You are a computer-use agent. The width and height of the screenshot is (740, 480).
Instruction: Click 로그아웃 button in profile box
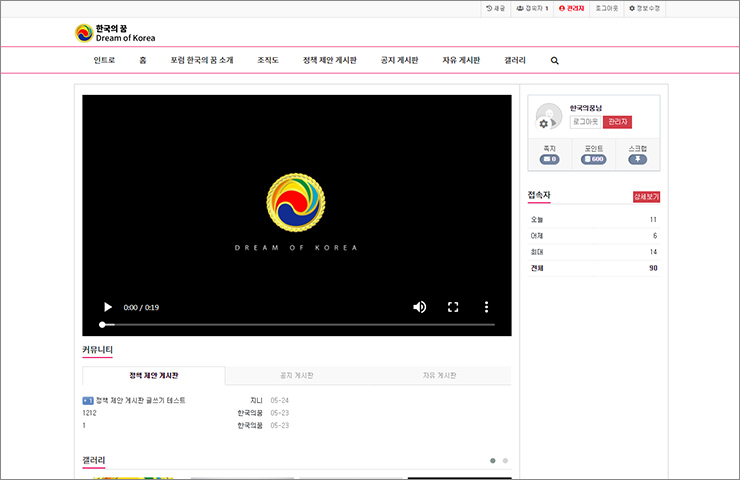(x=585, y=122)
